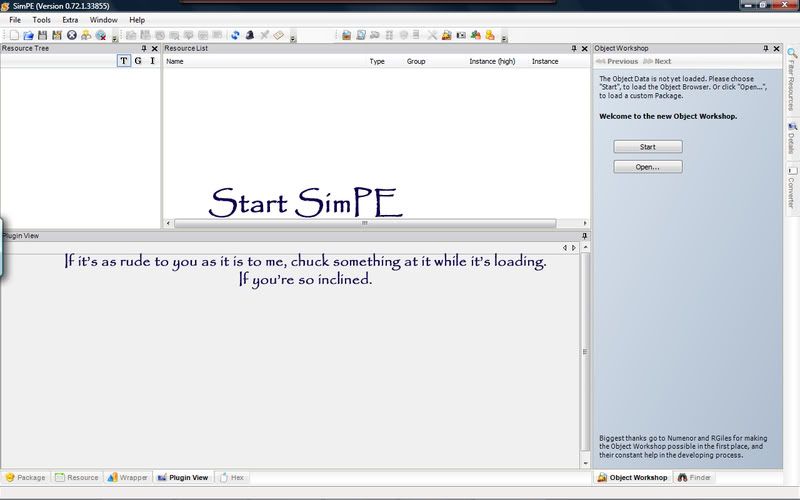The image size is (800, 500).
Task: Click the black hat icon in toolbar
Action: 249,35
